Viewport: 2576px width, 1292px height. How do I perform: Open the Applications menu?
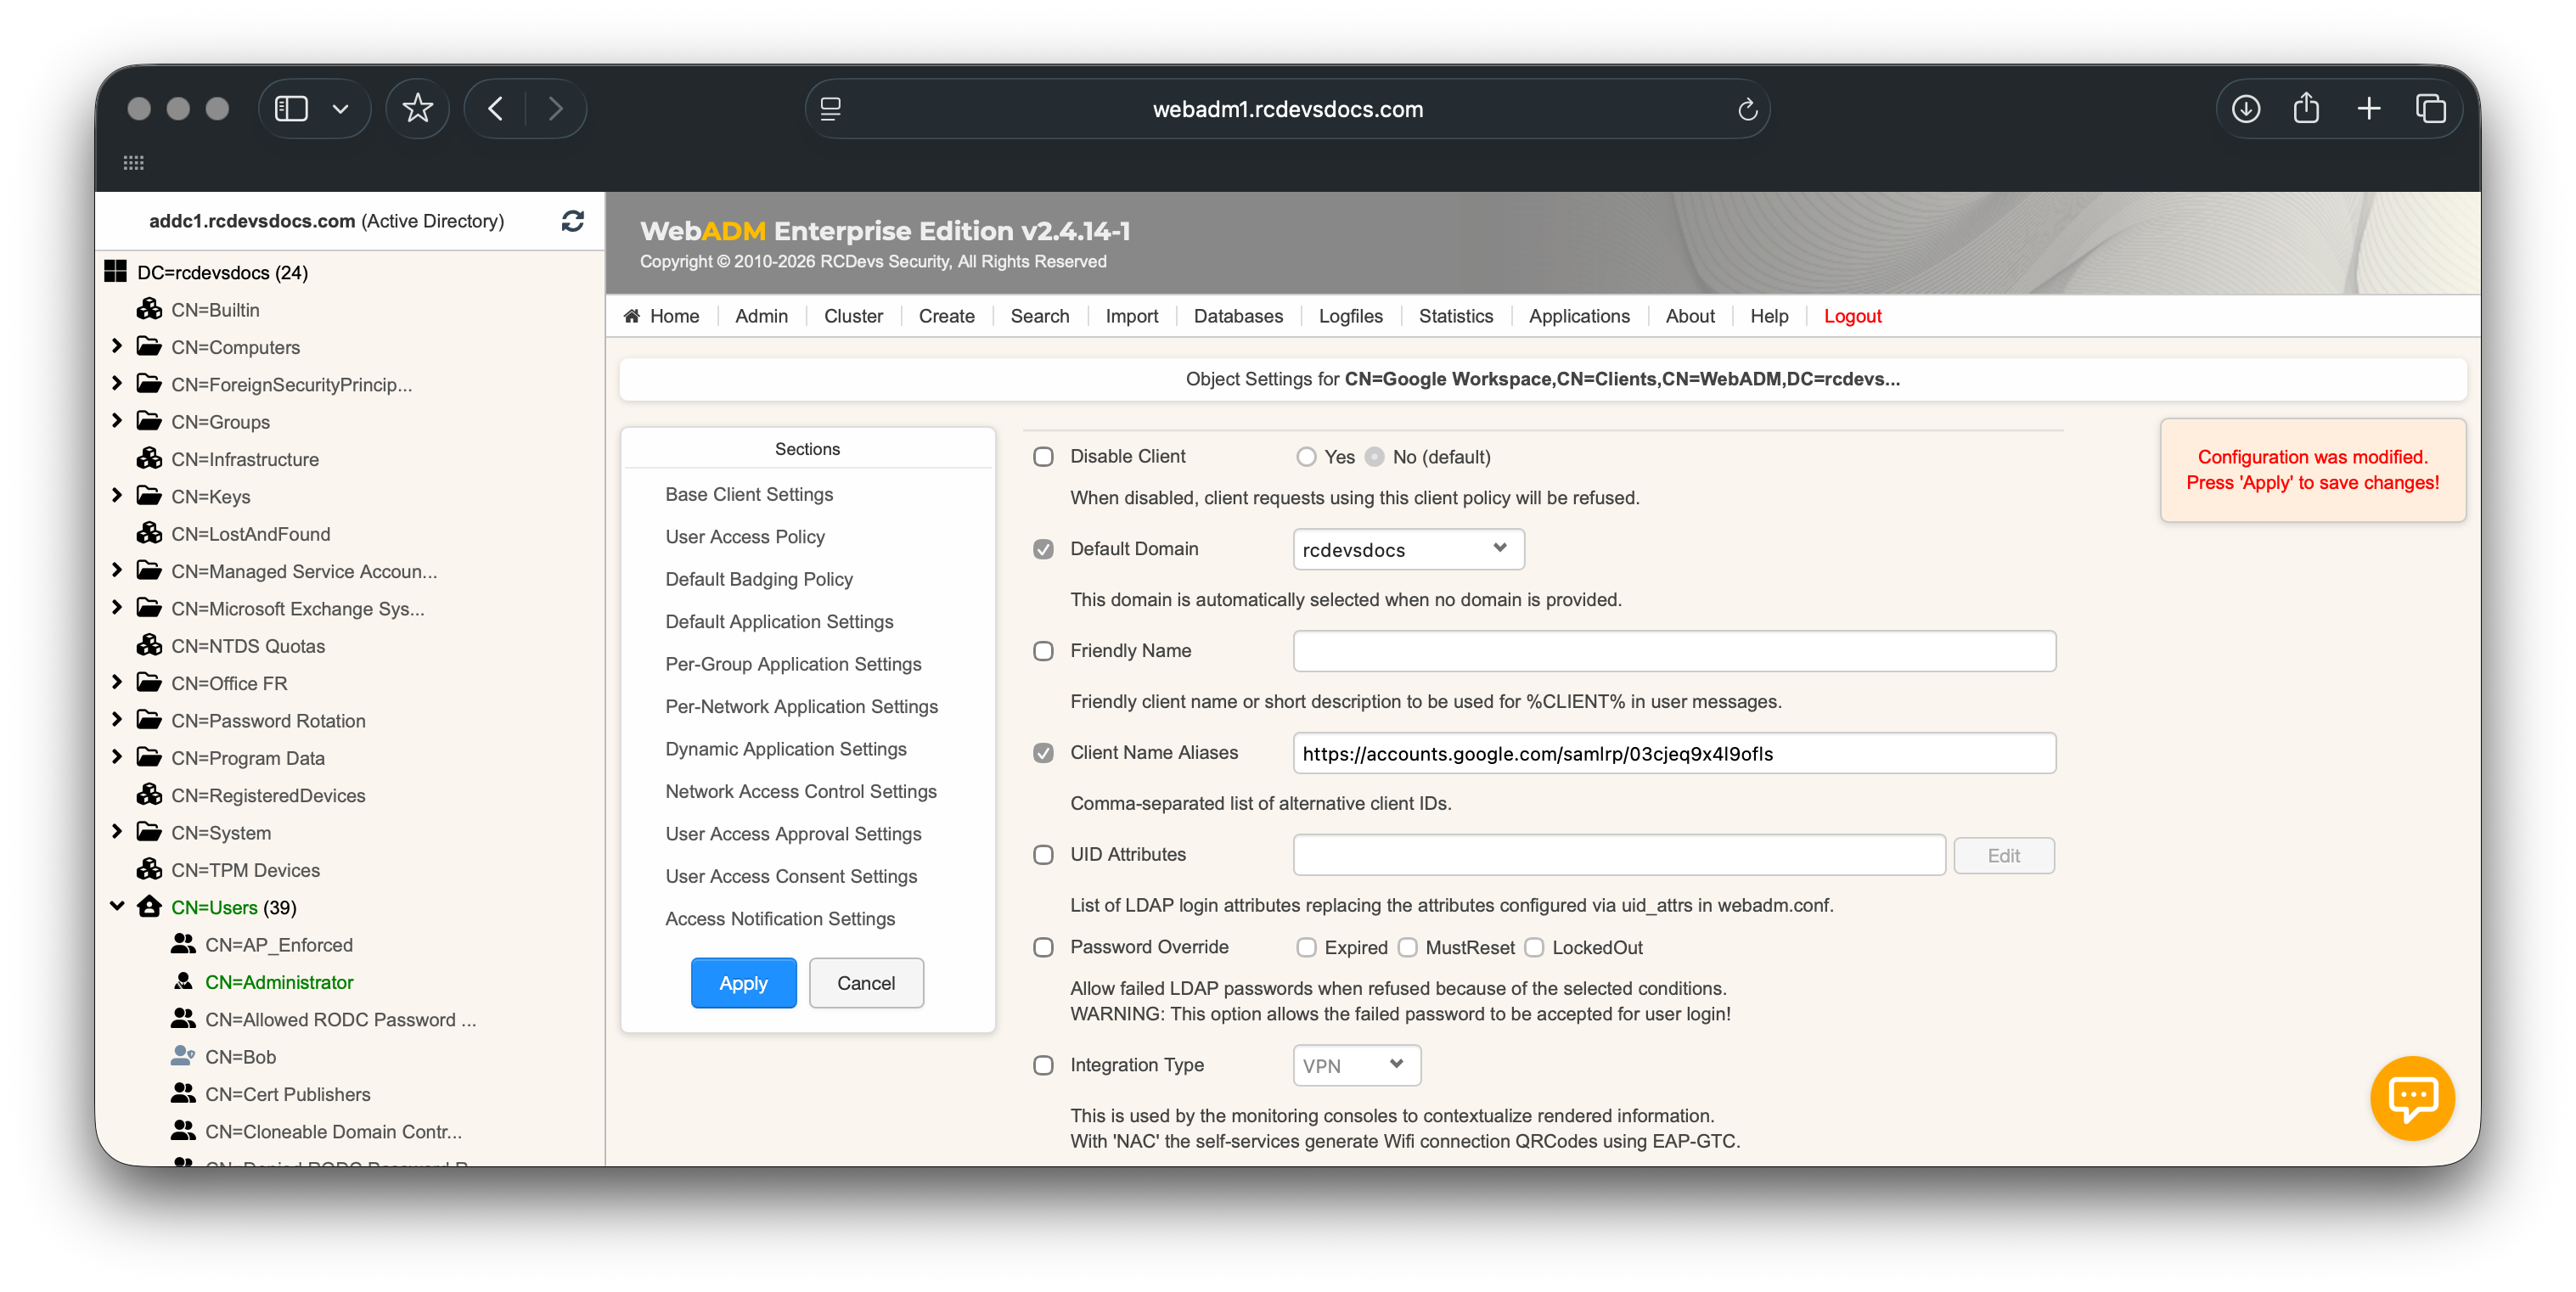point(1578,316)
